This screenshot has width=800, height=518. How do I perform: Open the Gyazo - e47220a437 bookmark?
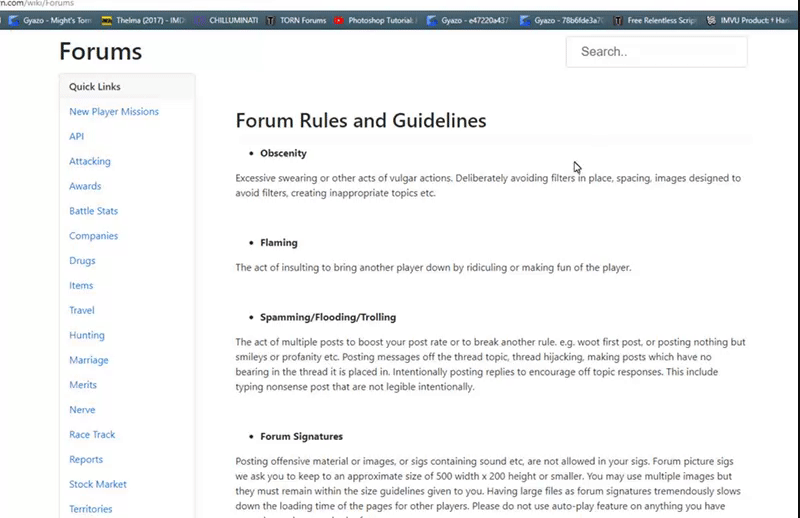coord(468,20)
